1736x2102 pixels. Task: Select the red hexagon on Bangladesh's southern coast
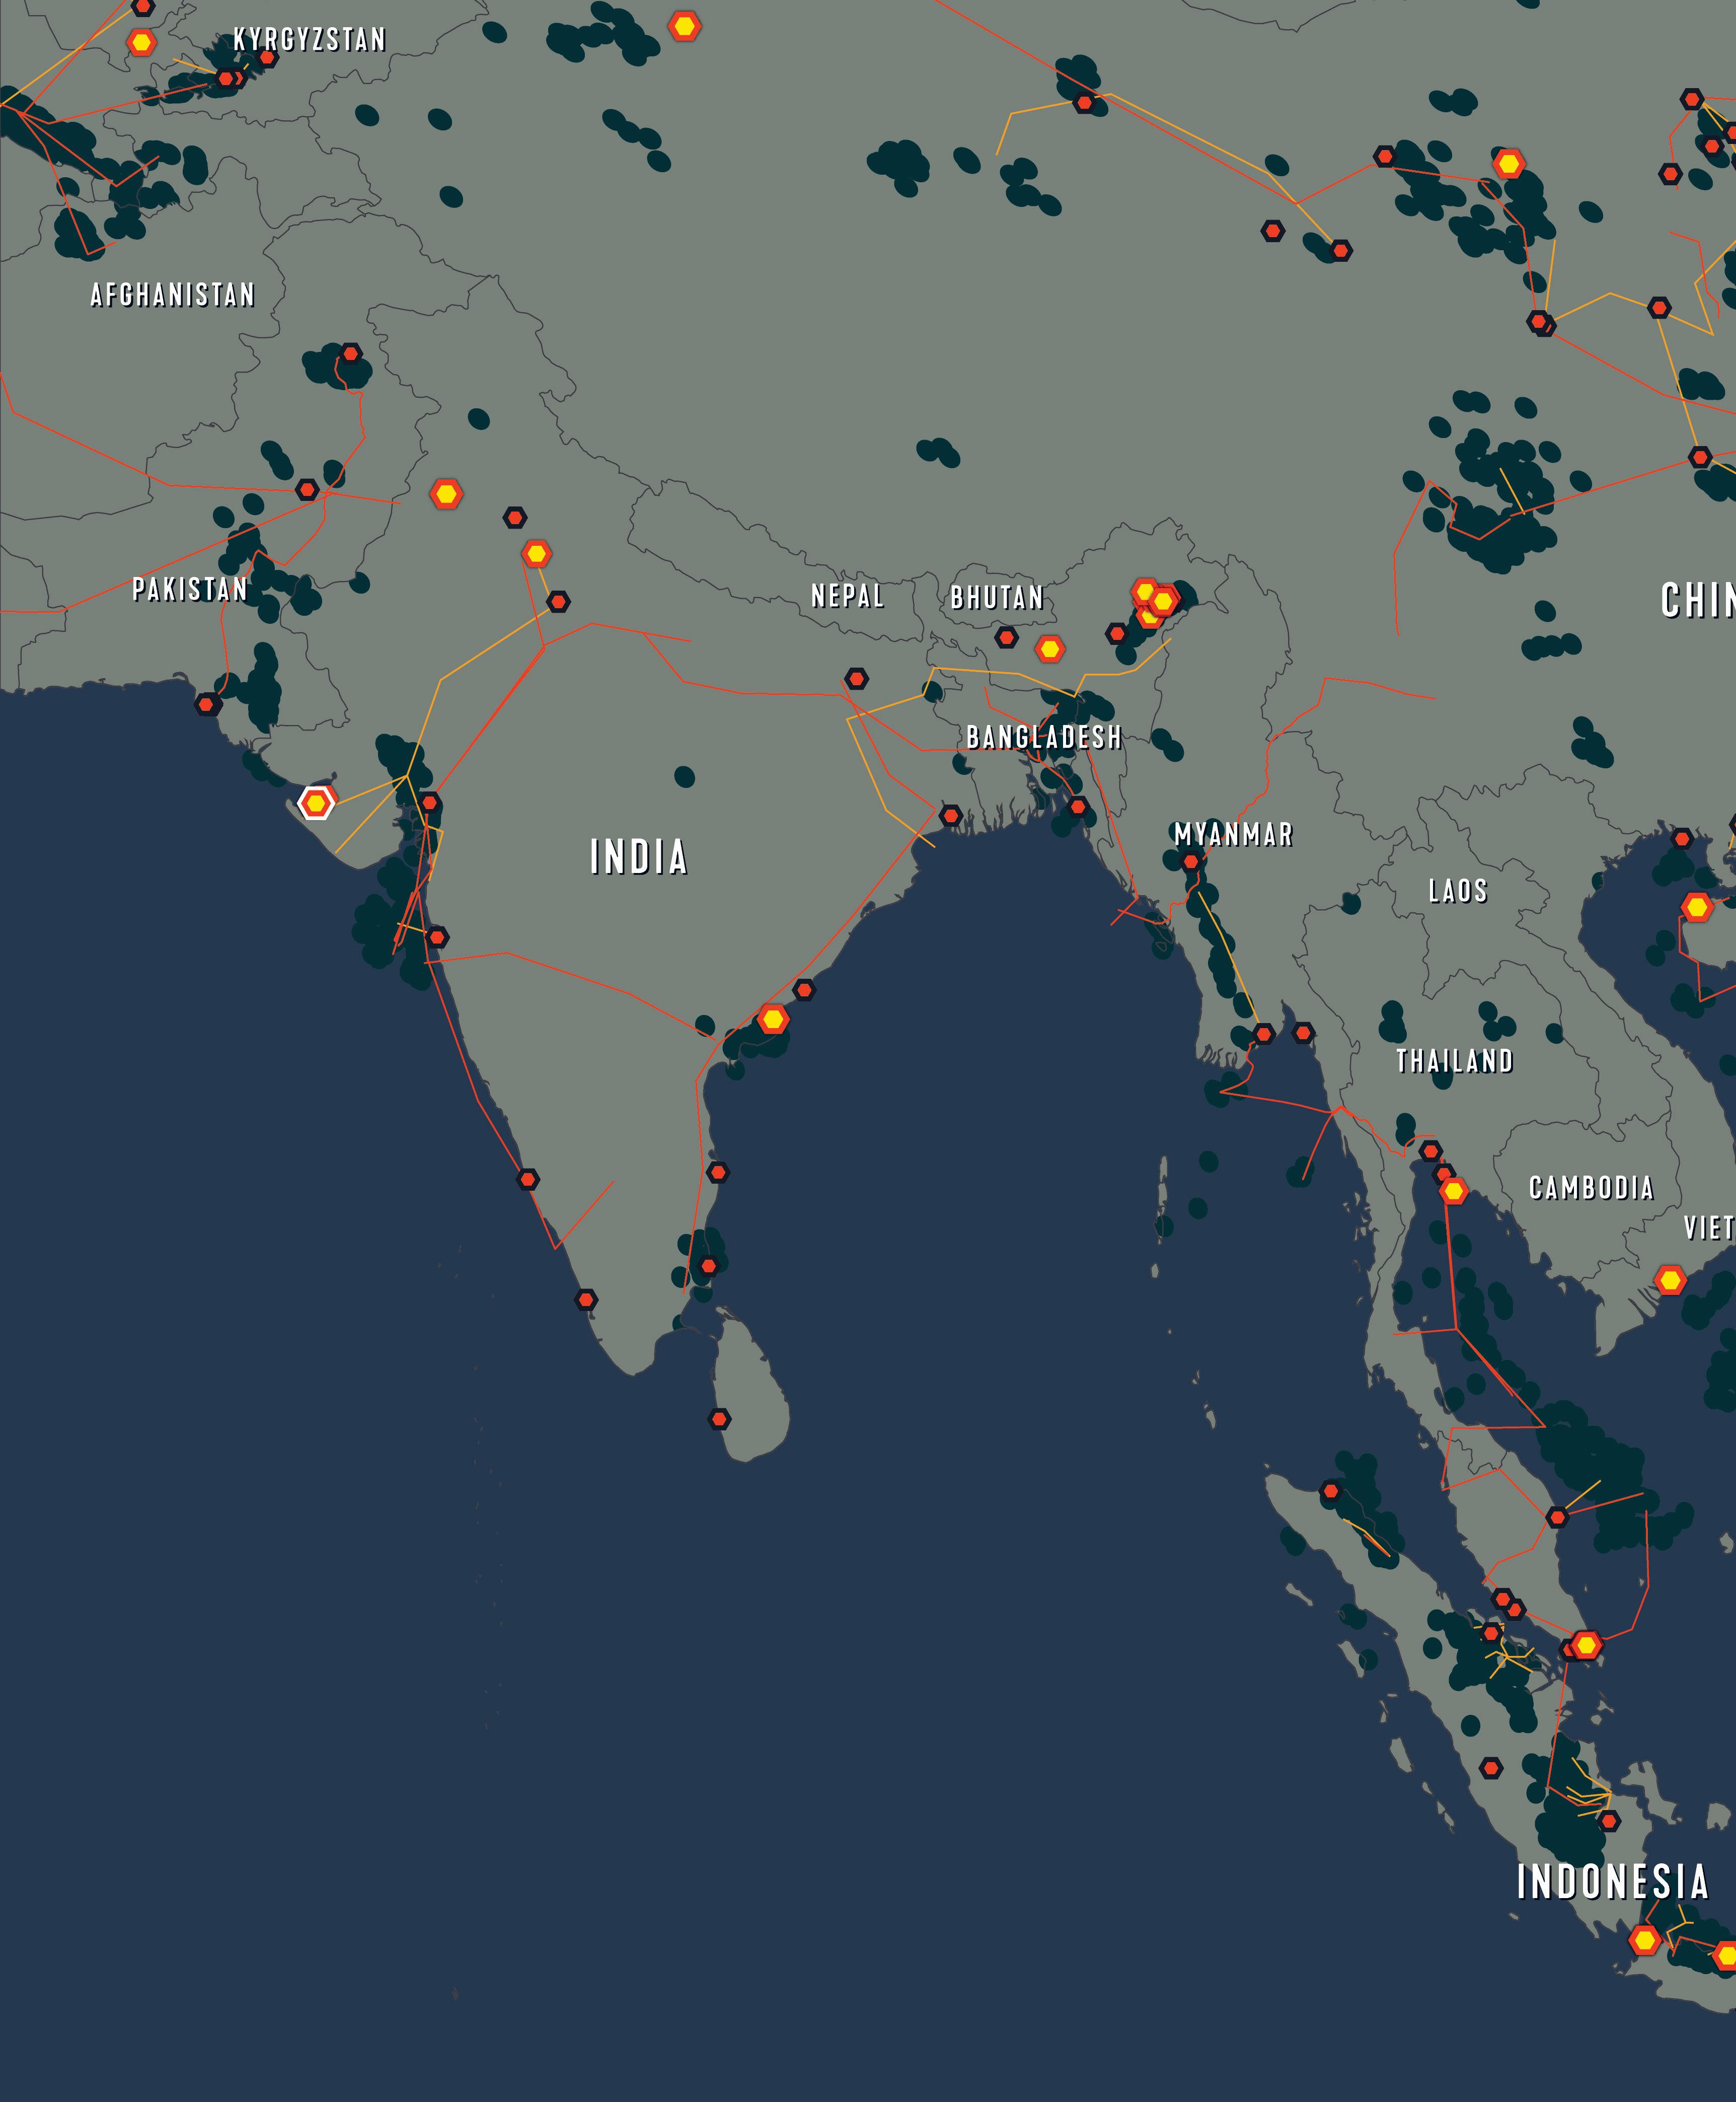tap(1077, 806)
